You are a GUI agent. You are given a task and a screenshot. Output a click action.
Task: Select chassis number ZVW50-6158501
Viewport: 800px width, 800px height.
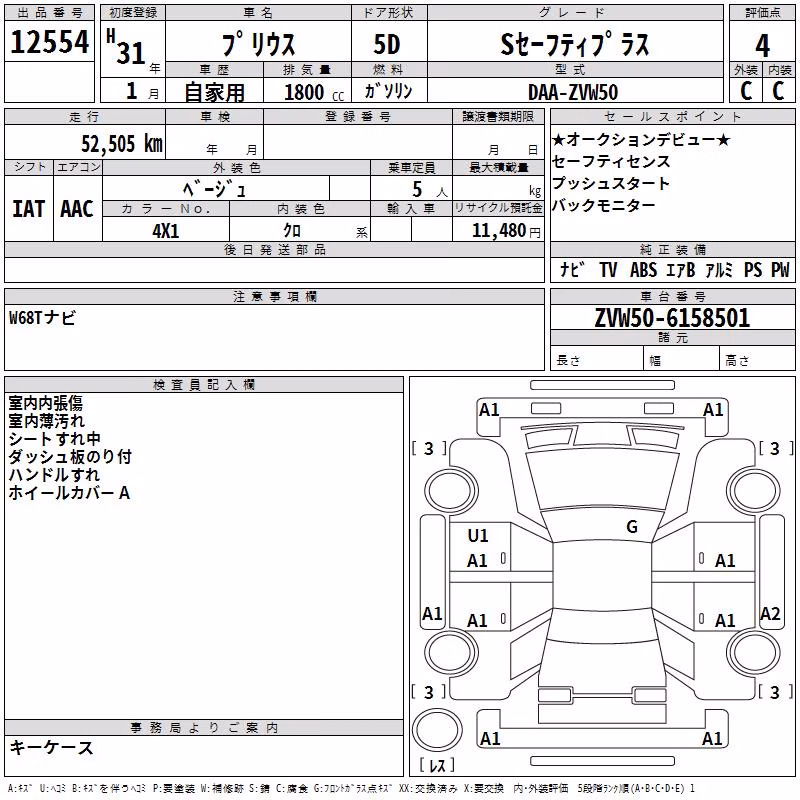(672, 318)
